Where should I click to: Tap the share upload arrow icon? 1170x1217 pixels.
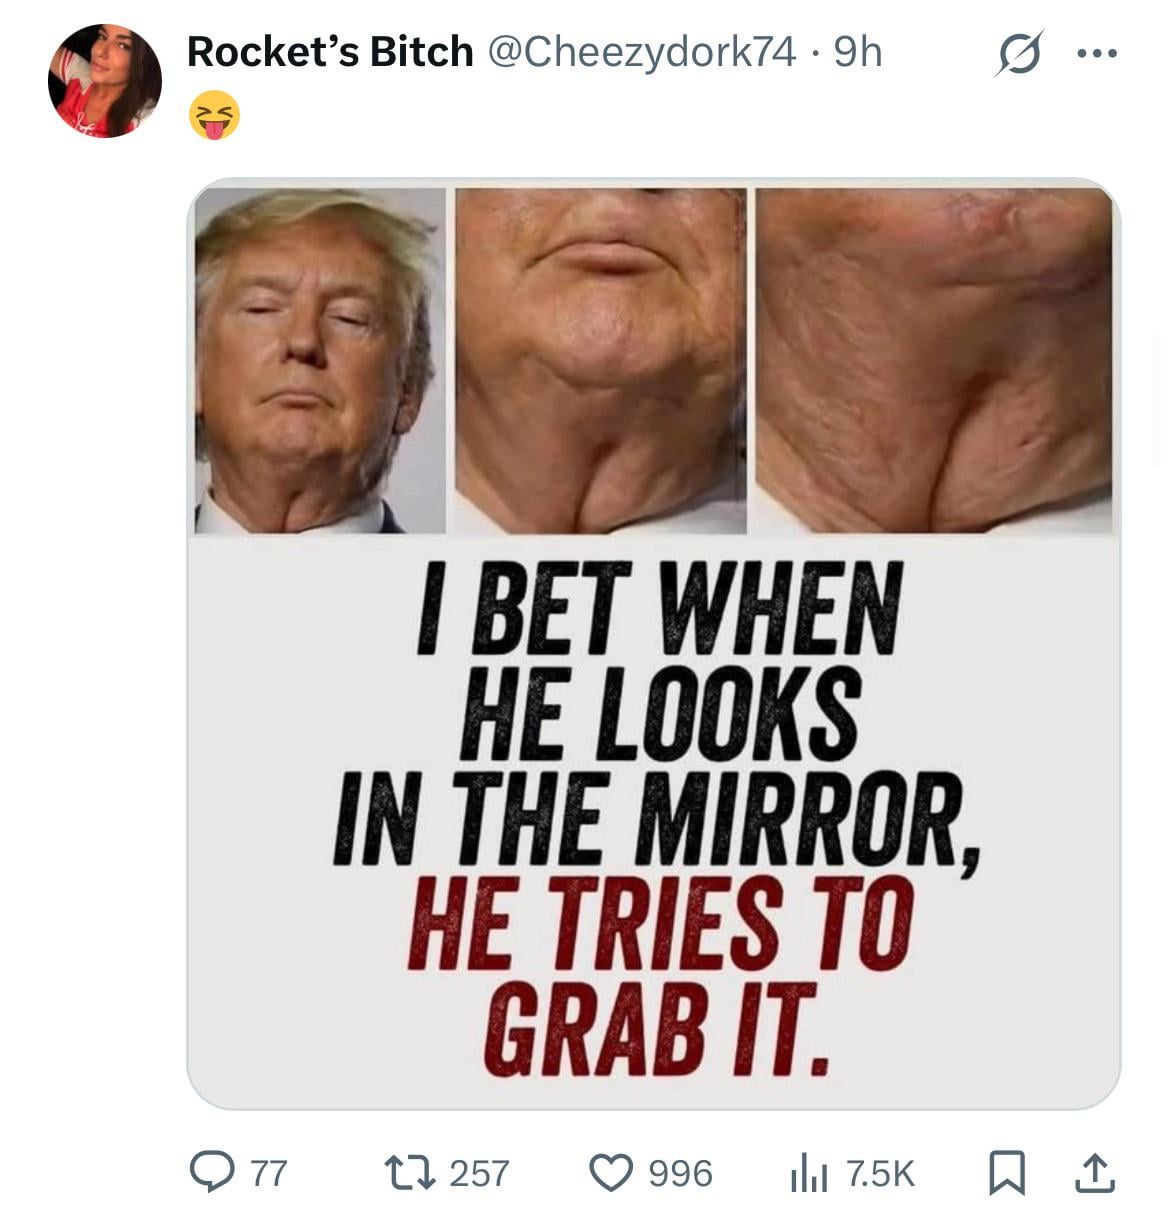click(x=1094, y=1173)
